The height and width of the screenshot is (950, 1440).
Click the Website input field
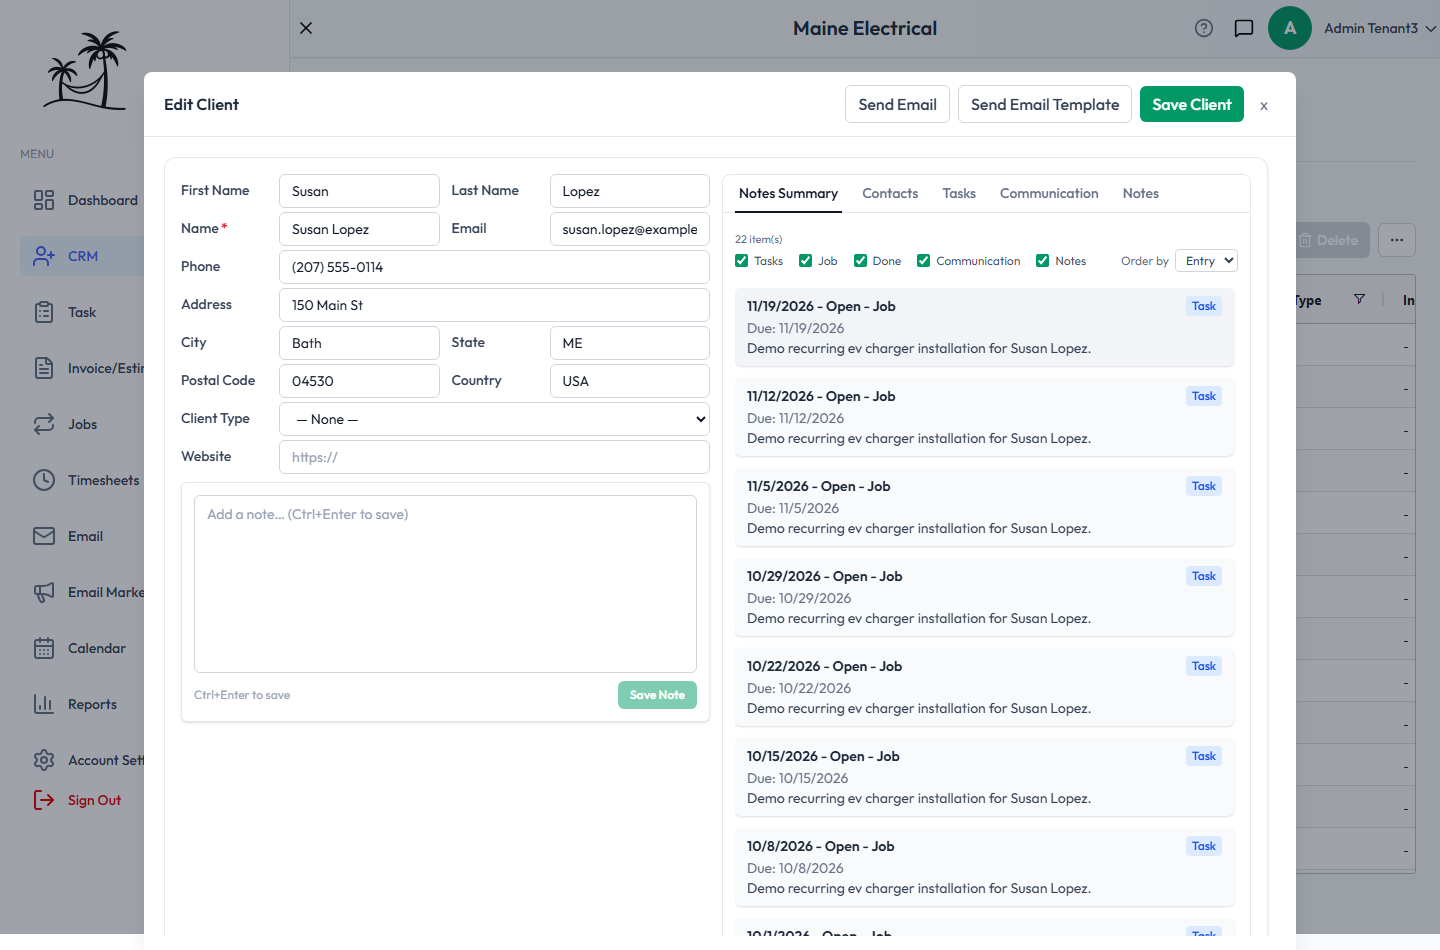[x=494, y=457]
